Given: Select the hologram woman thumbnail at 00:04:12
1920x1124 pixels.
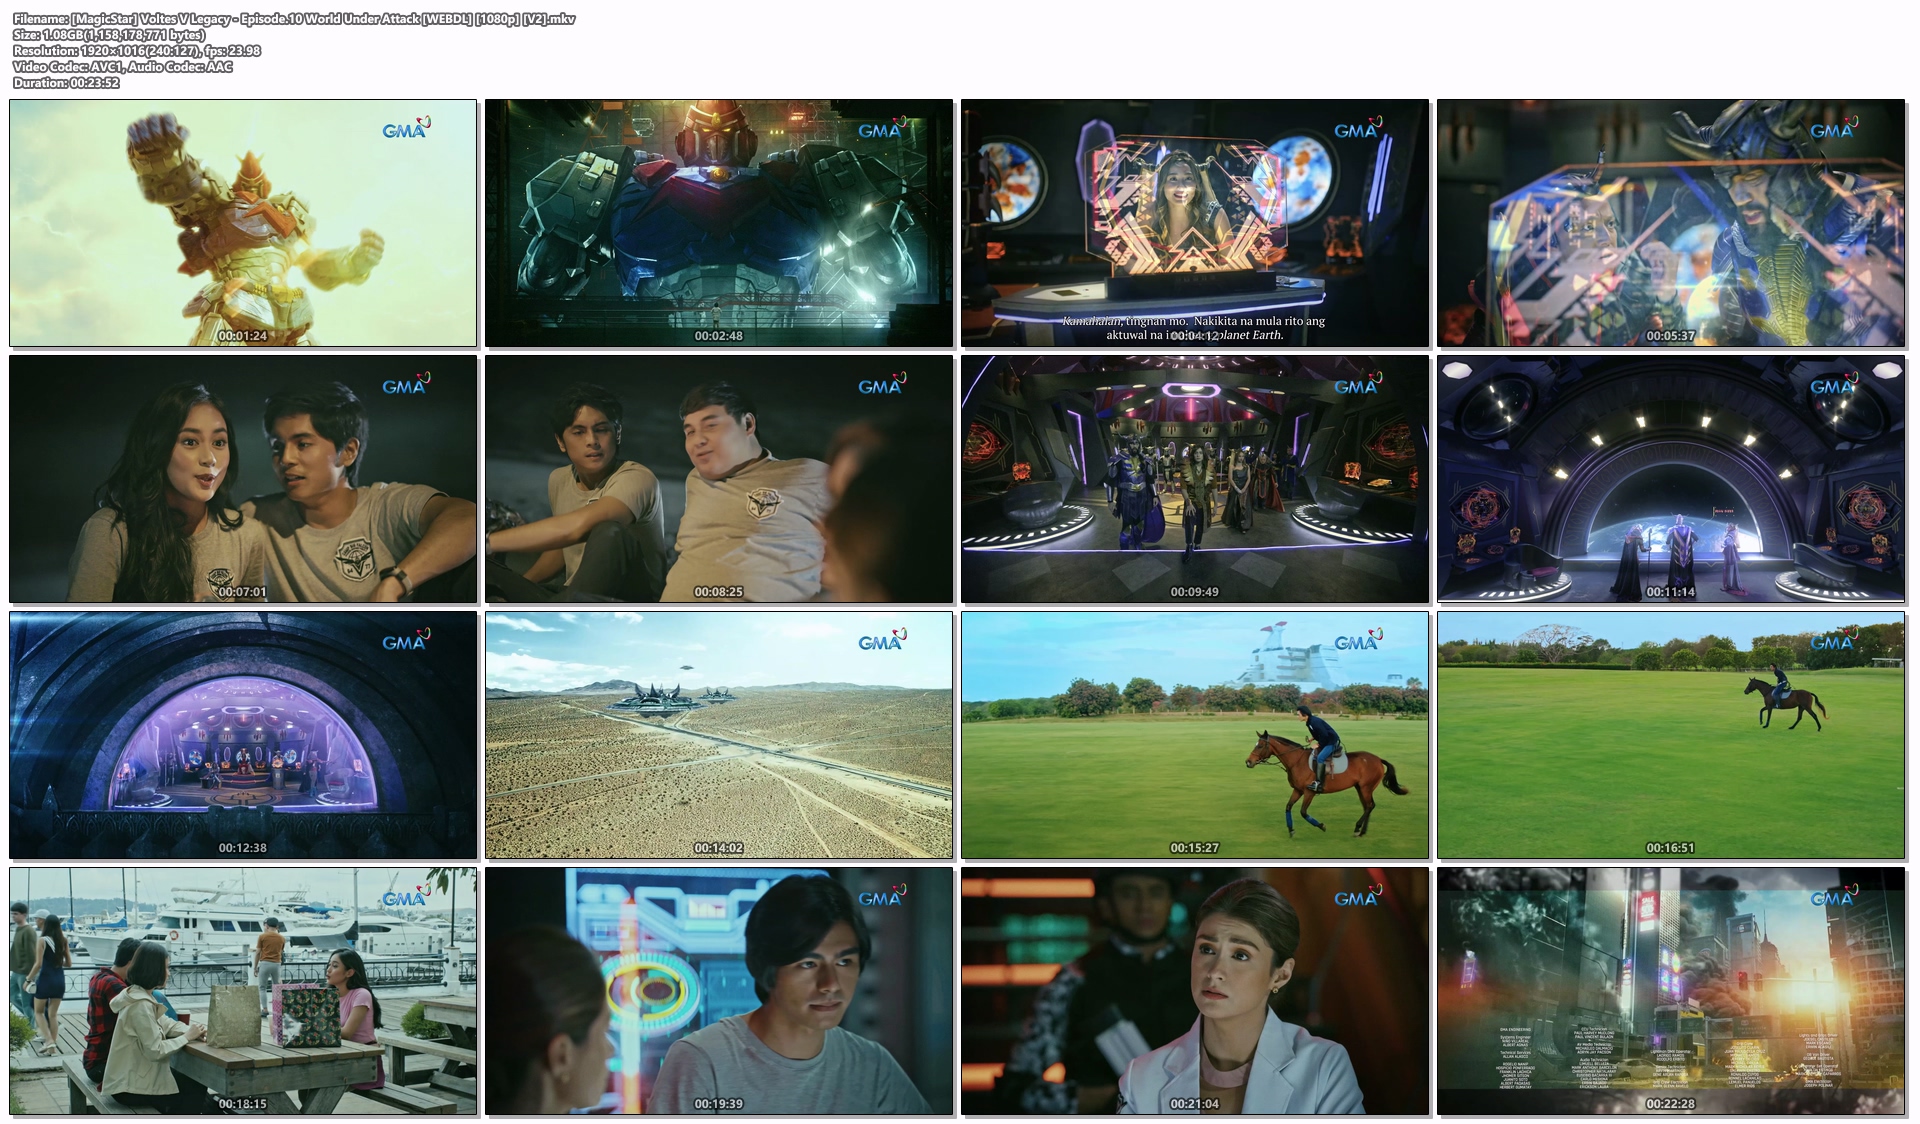Looking at the screenshot, I should pos(1195,223).
